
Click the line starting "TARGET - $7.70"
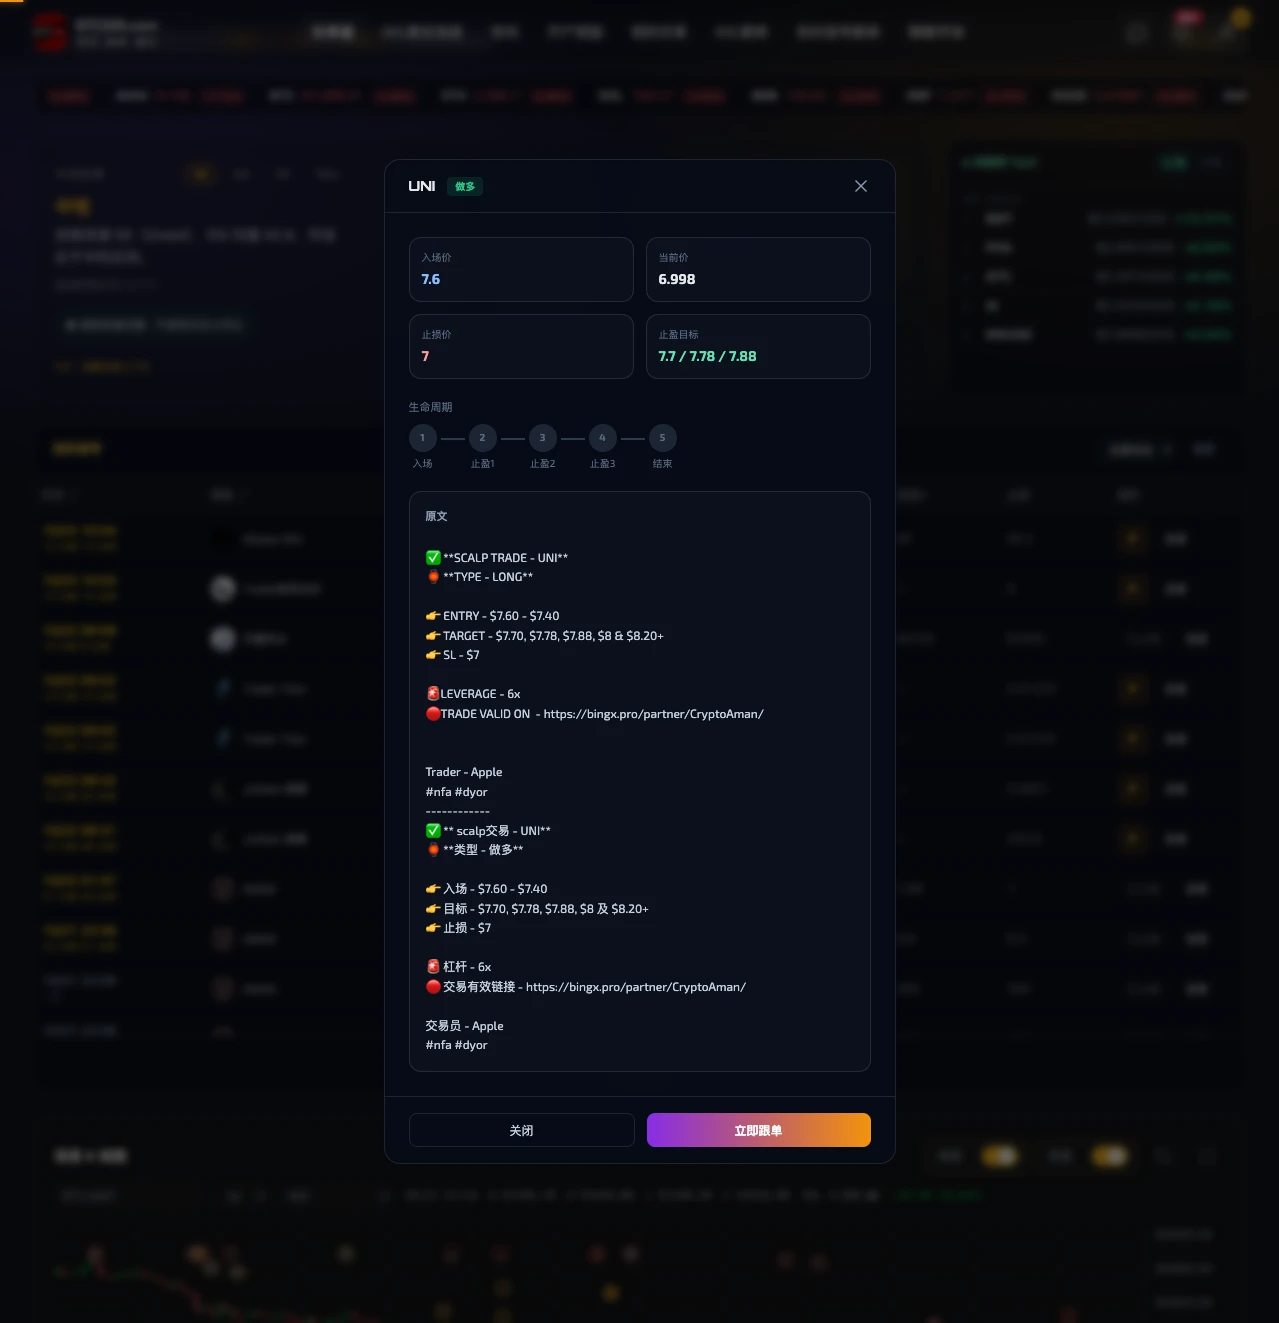pos(545,636)
